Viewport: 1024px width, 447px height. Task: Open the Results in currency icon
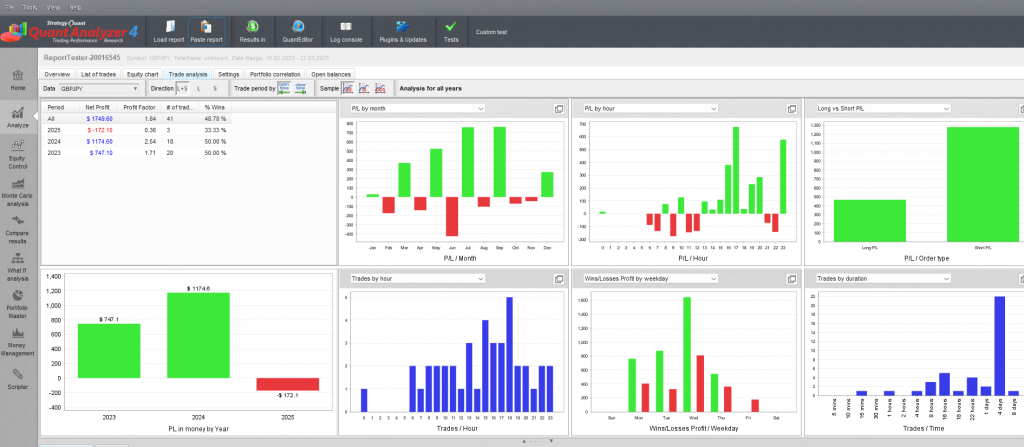[252, 30]
